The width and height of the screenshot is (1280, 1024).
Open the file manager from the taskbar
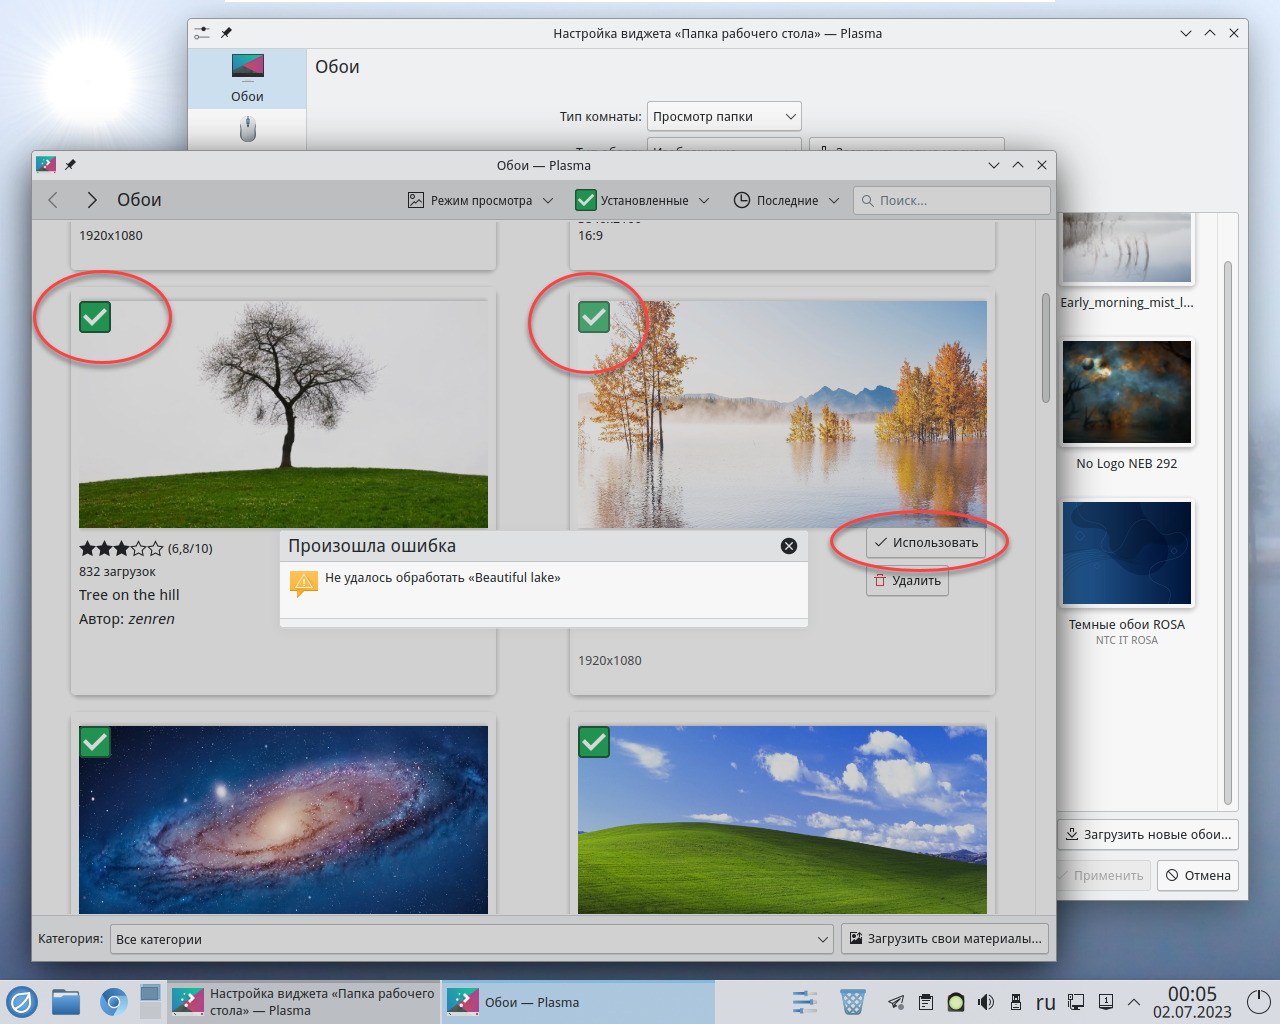pos(66,1001)
